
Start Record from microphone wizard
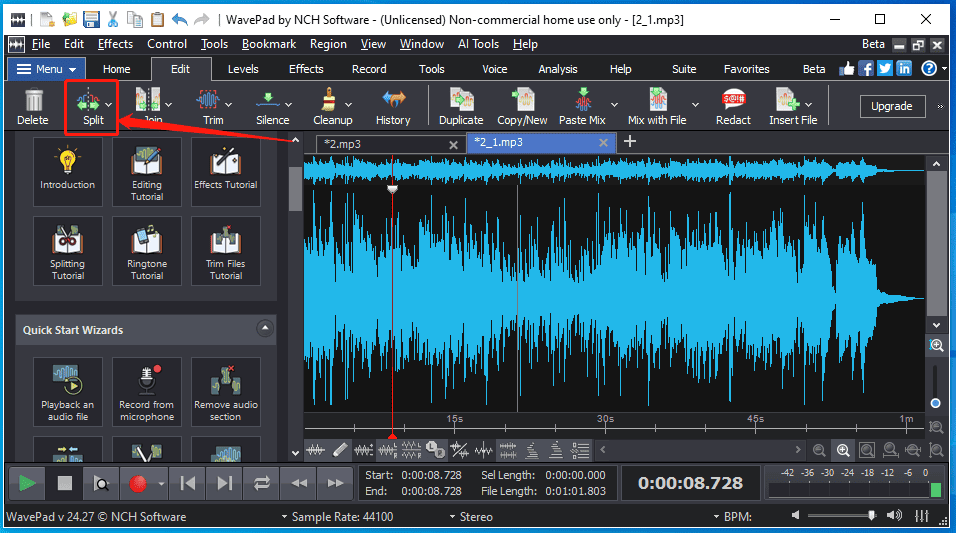147,392
